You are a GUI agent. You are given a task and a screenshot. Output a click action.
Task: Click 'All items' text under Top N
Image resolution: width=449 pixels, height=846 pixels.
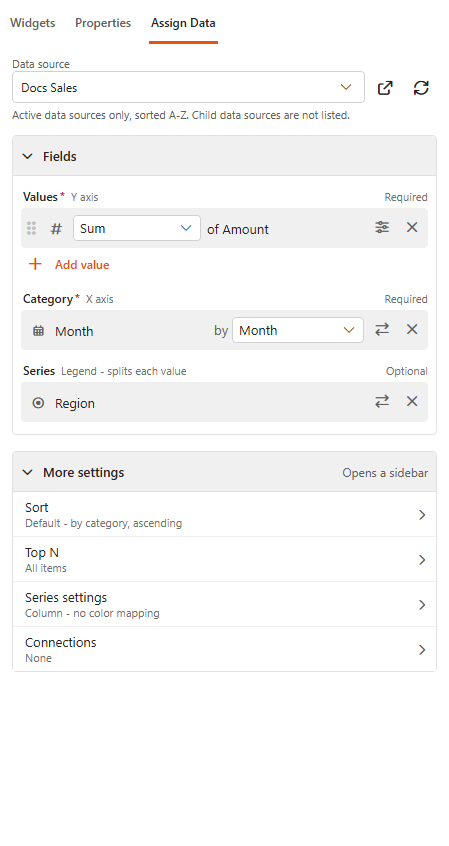[x=46, y=568]
